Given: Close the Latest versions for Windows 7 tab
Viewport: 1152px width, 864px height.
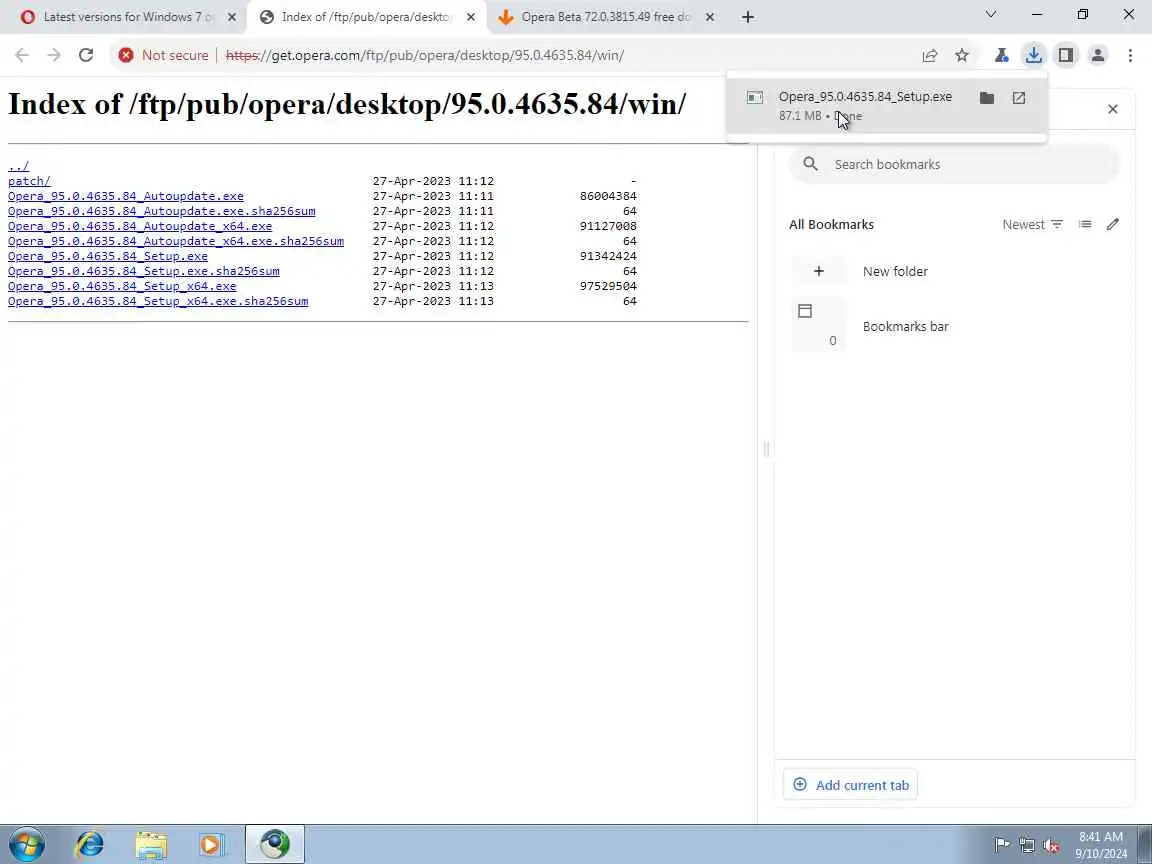Looking at the screenshot, I should click(231, 17).
